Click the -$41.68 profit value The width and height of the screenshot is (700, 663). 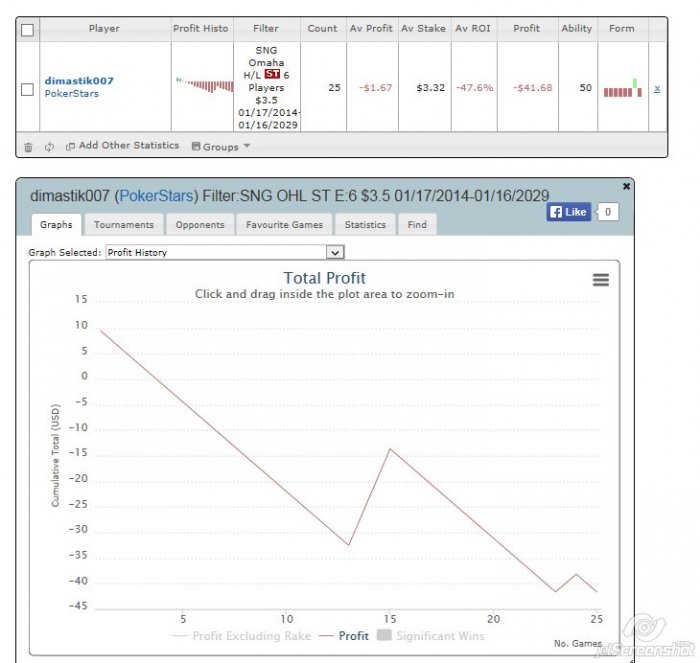click(532, 88)
